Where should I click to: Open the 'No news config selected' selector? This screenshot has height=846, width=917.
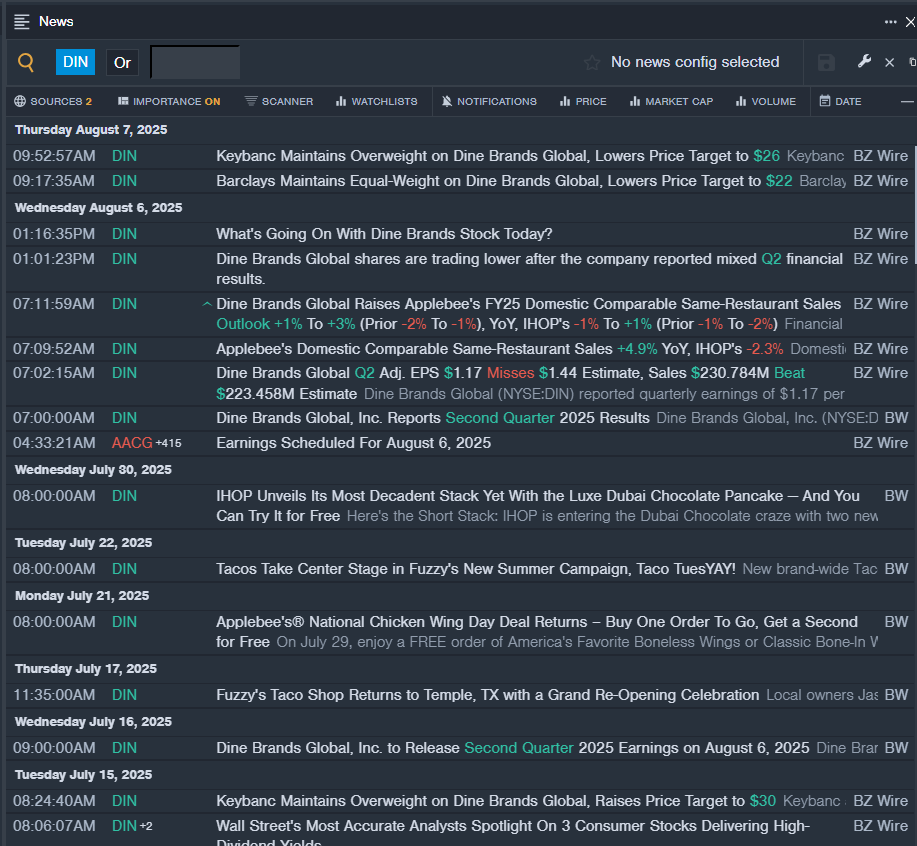coord(695,62)
